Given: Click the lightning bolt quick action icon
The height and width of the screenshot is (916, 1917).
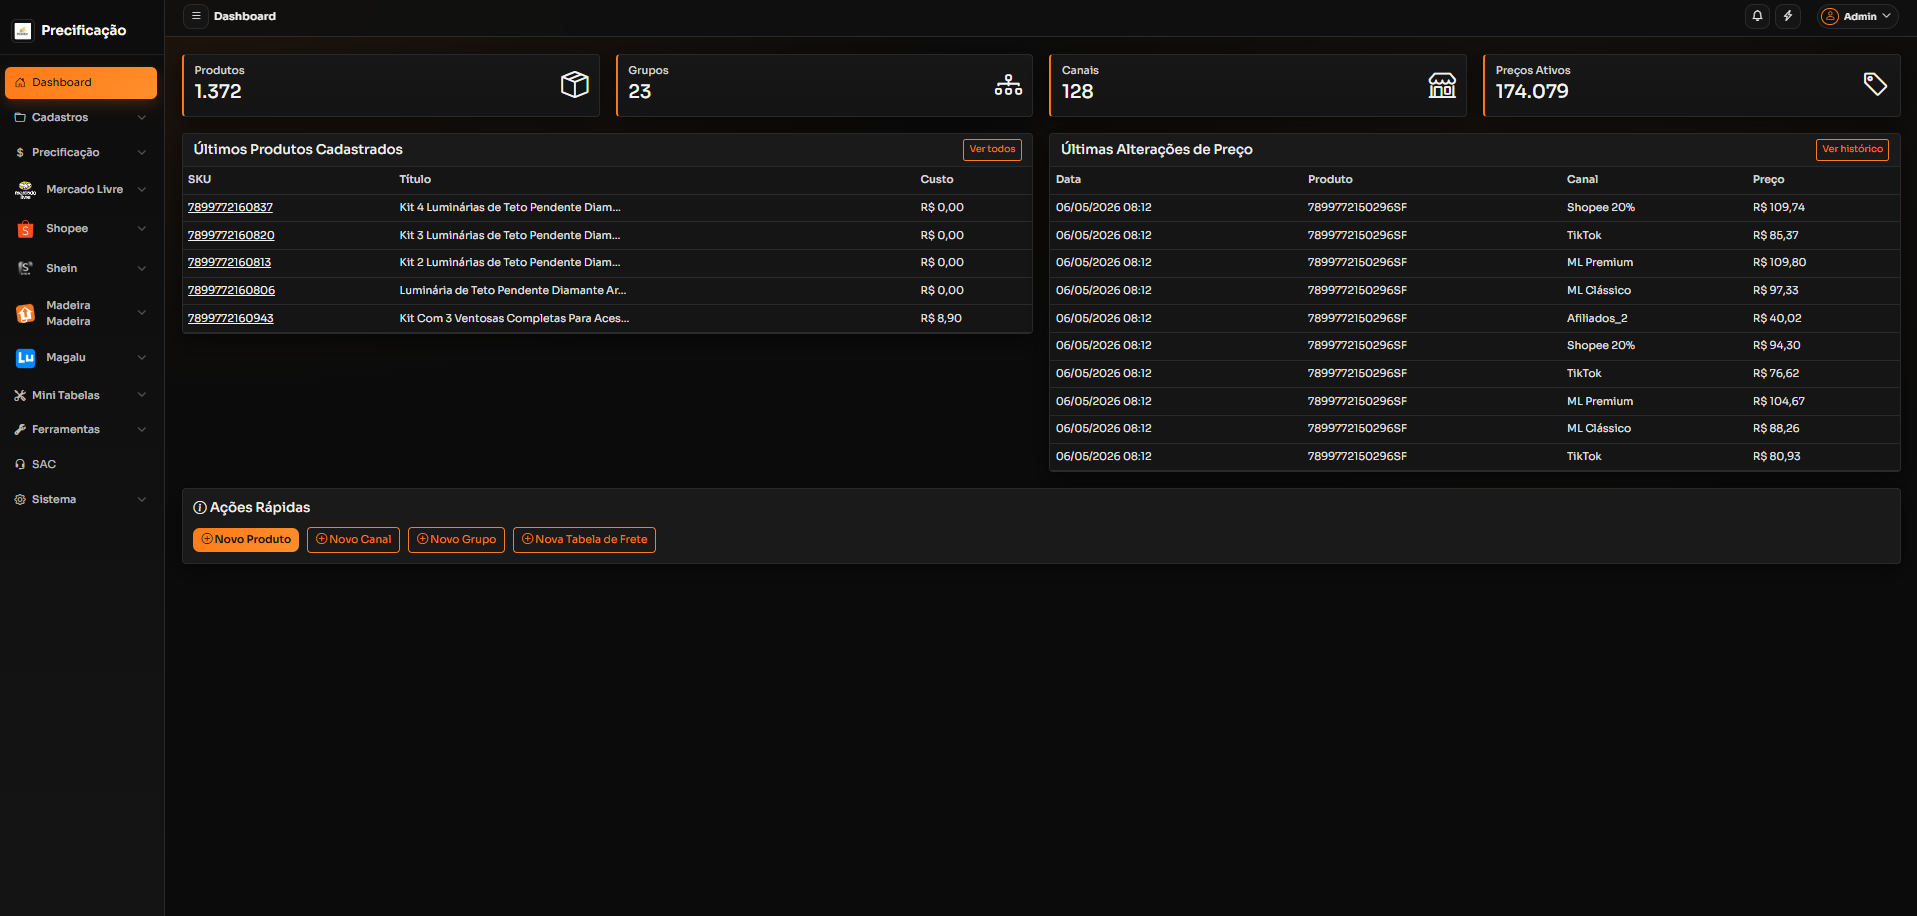Looking at the screenshot, I should click(x=1788, y=16).
